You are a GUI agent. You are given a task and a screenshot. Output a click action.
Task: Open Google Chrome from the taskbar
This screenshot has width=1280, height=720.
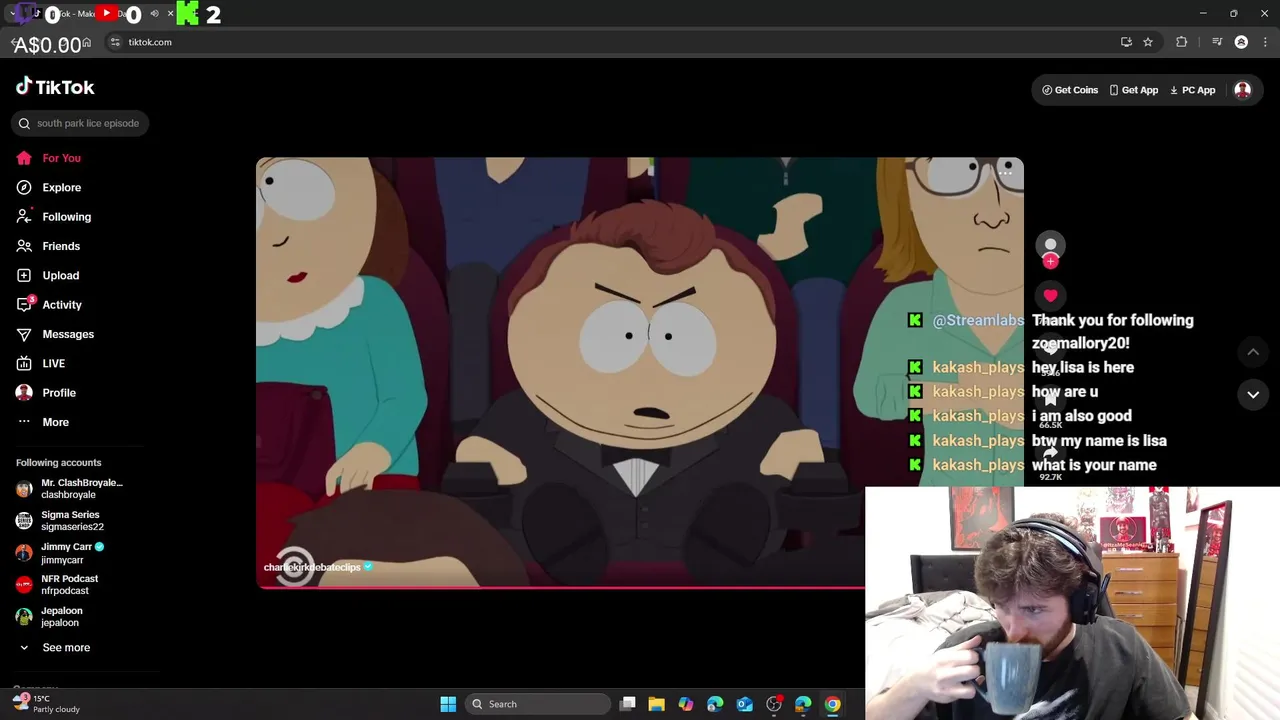pos(832,704)
